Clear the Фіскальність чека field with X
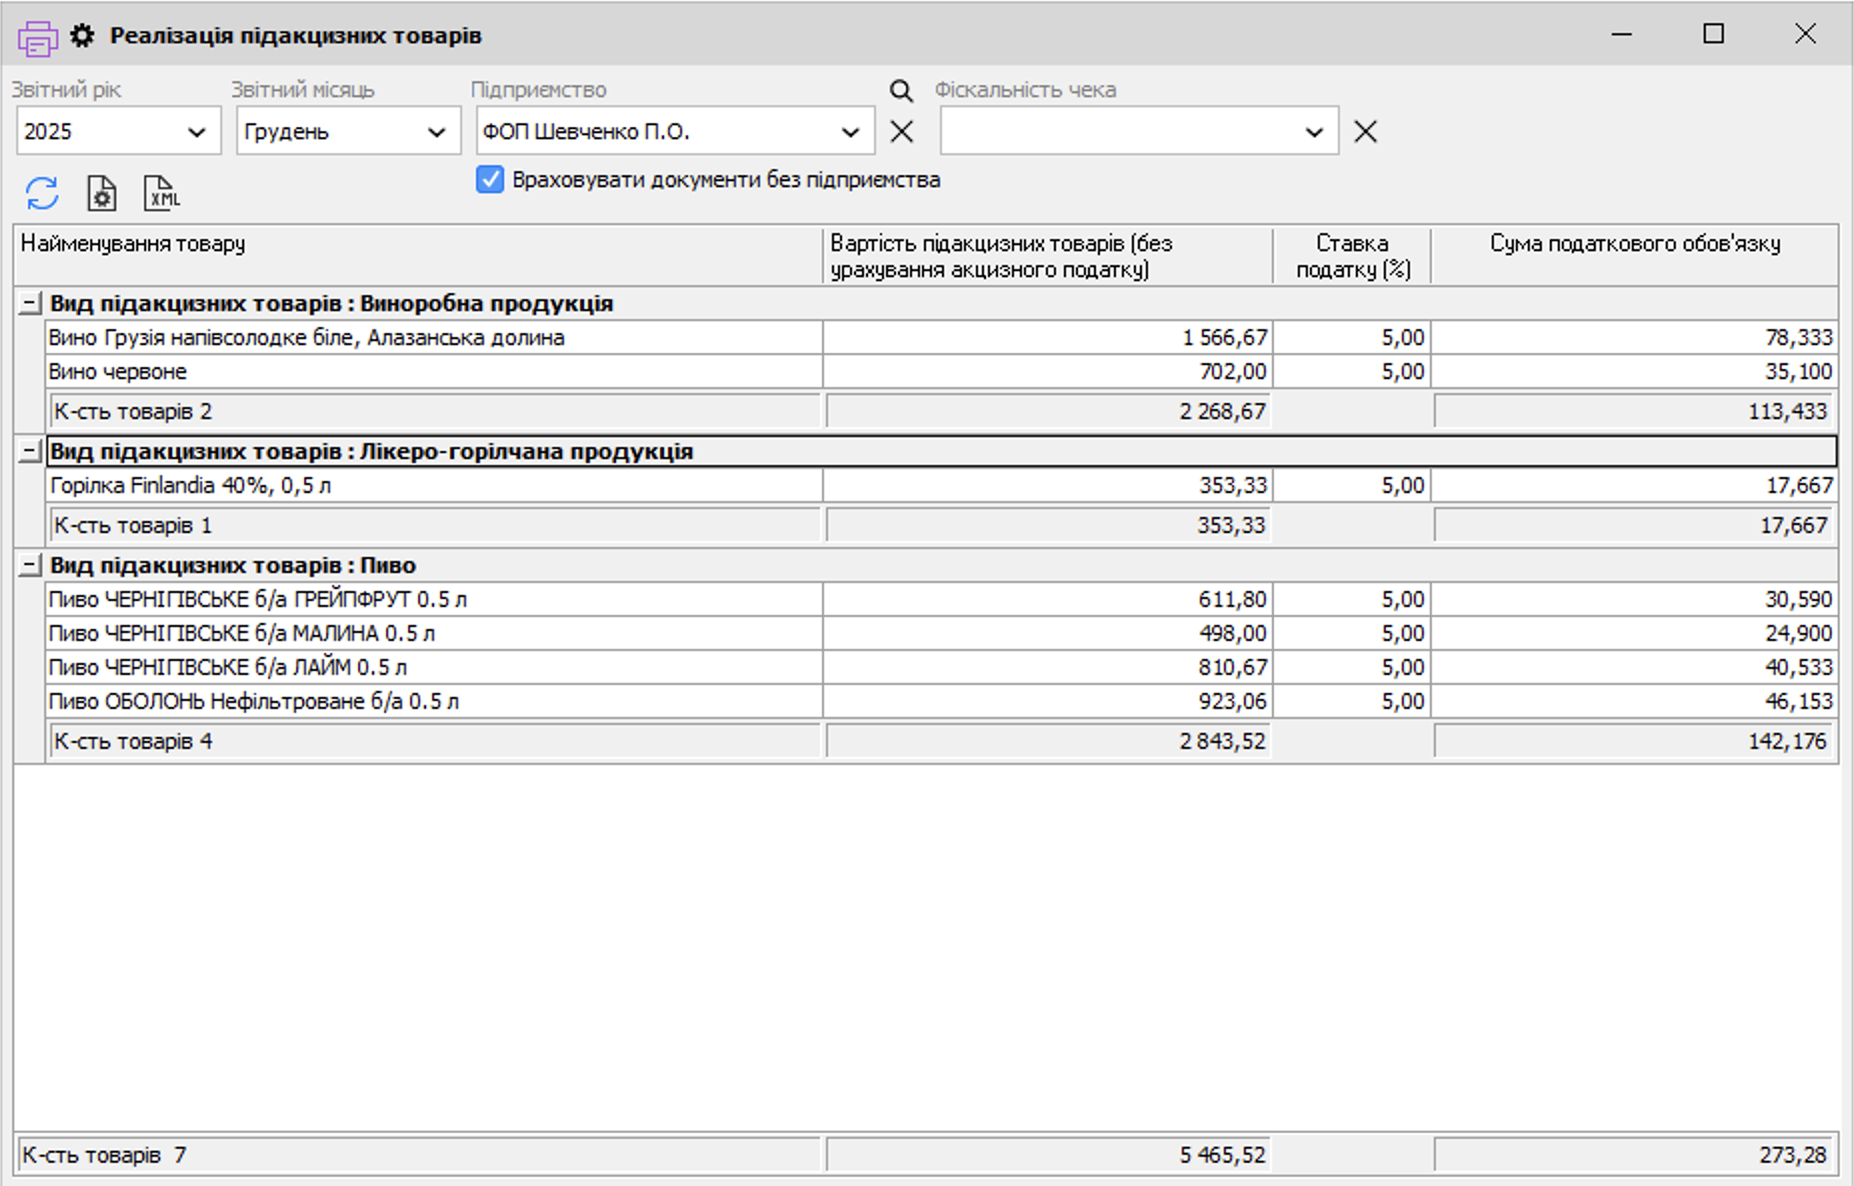Image resolution: width=1854 pixels, height=1186 pixels. 1365,131
